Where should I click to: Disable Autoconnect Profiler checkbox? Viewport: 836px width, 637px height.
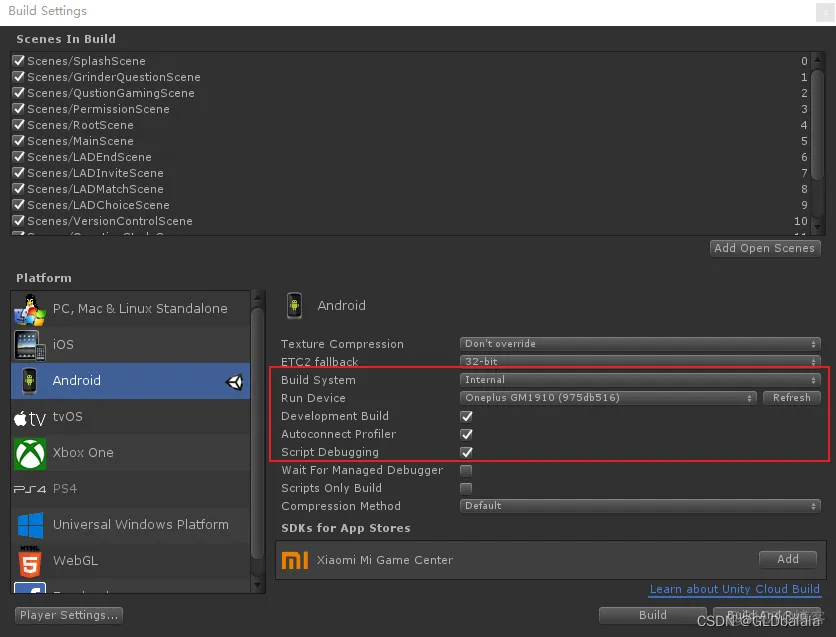467,434
